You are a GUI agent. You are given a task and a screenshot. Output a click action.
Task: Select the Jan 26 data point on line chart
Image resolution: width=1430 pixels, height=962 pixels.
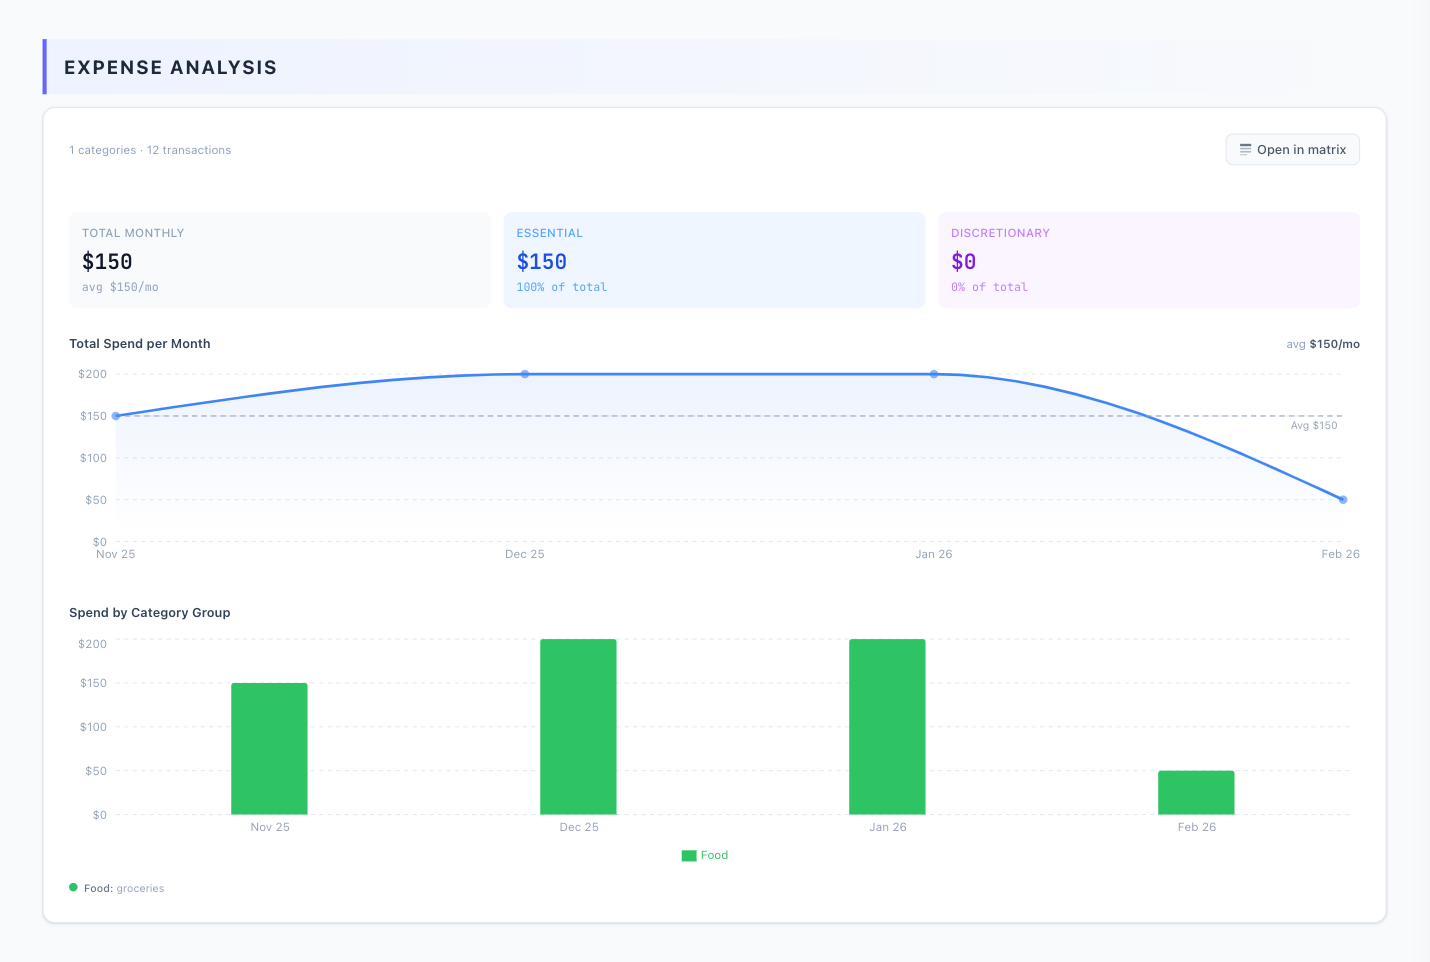pos(934,374)
